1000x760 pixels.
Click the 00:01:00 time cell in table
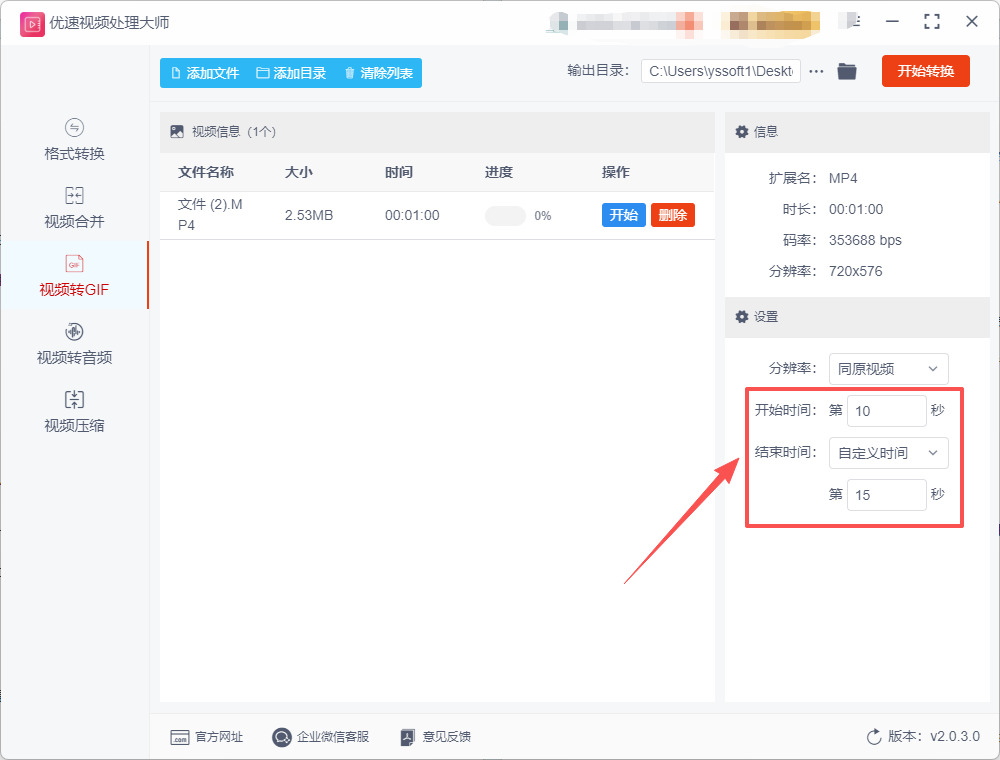tap(412, 216)
